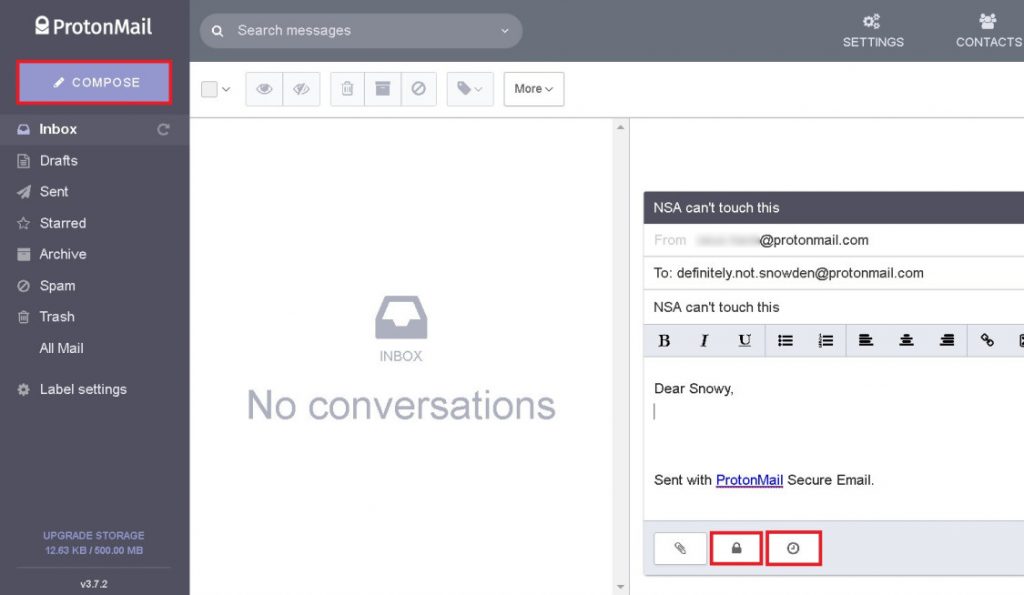Screen dimensions: 1024x595
Task: Center align the text
Action: click(906, 340)
